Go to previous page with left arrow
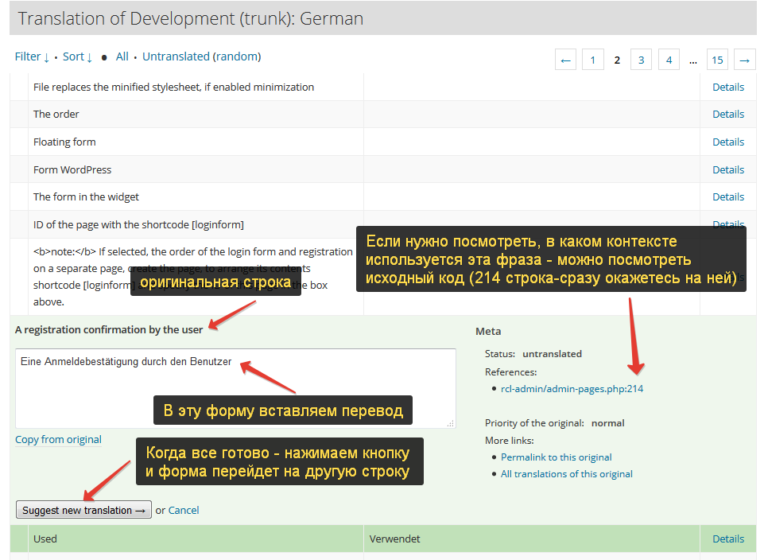This screenshot has height=560, width=768. coord(566,60)
